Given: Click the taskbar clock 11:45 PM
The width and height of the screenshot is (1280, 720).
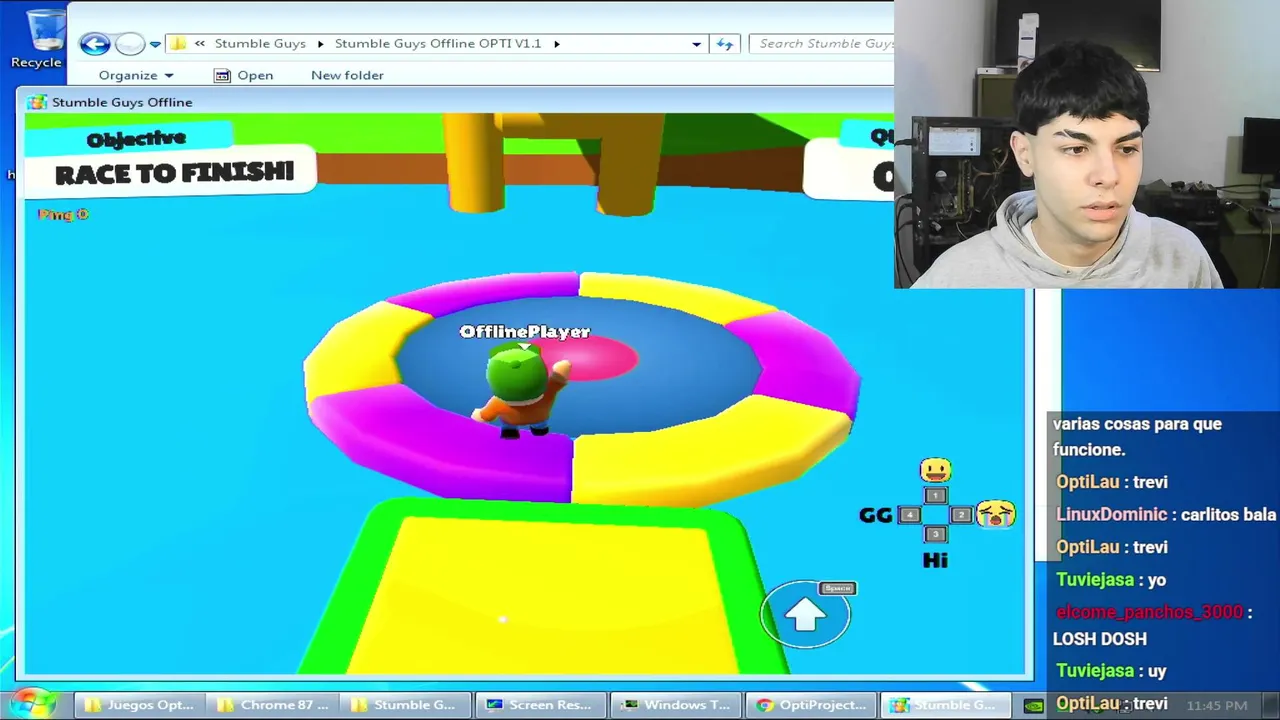Looking at the screenshot, I should pyautogui.click(x=1216, y=705).
